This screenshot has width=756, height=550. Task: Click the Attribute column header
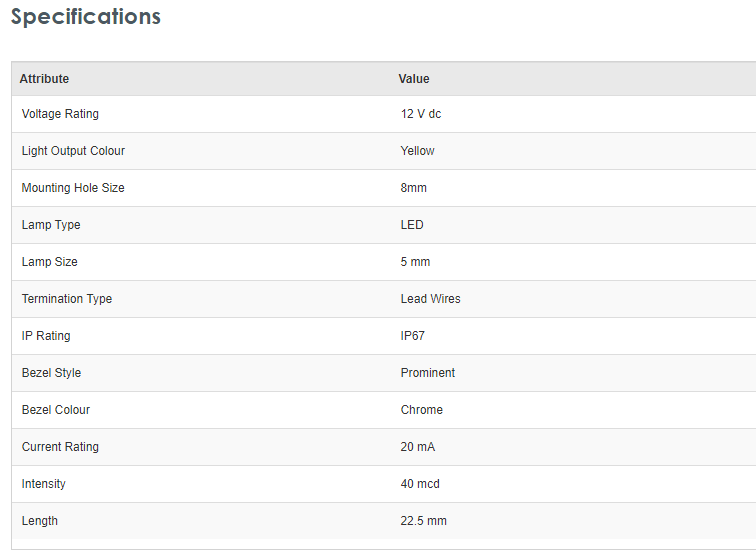pos(44,79)
